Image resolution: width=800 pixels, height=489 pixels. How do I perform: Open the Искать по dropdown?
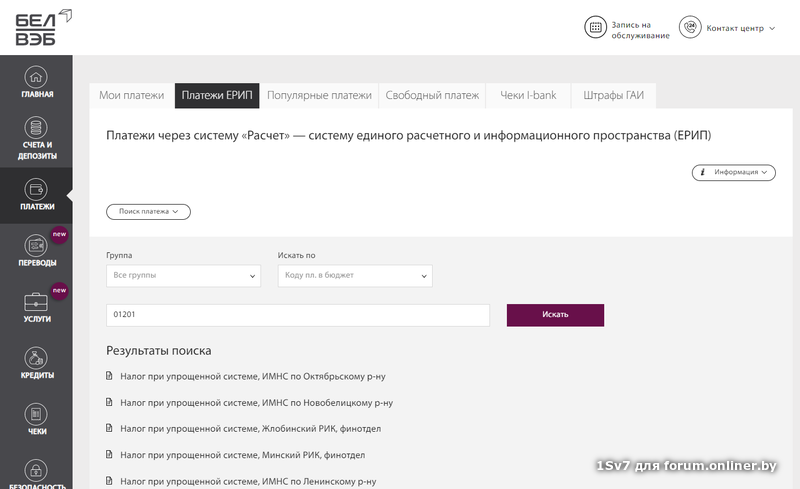[x=355, y=276]
